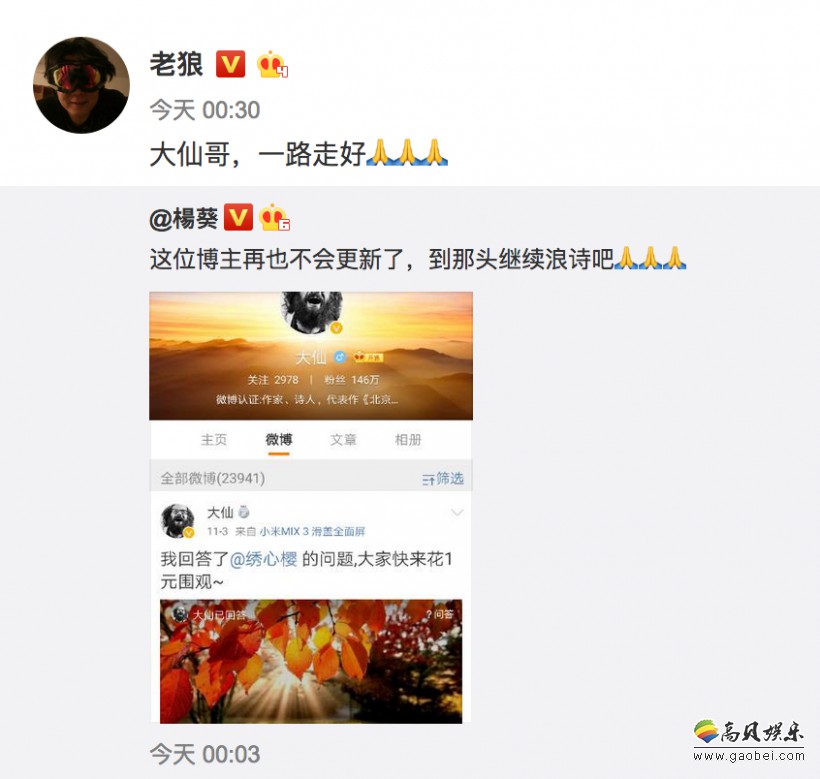Open the @绣心樱 mention link
Viewport: 820px width, 779px height.
264,559
